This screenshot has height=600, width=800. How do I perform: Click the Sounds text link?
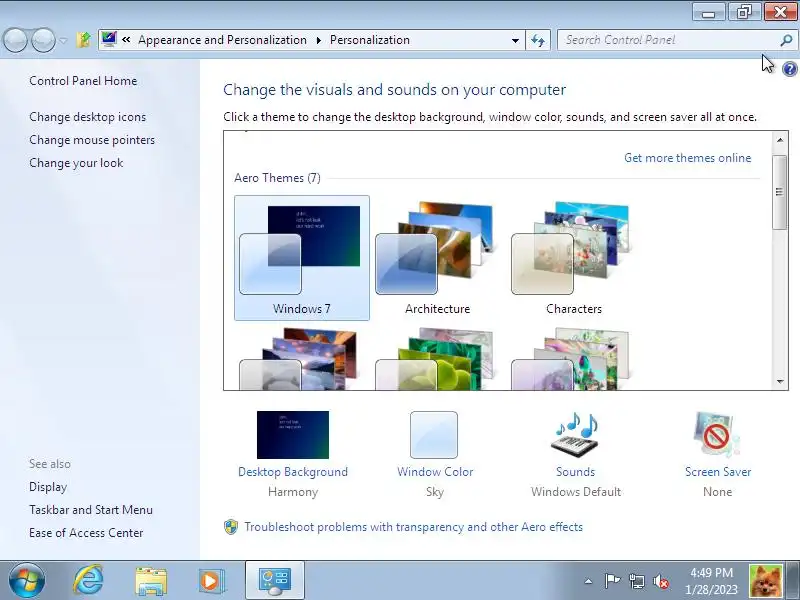576,472
